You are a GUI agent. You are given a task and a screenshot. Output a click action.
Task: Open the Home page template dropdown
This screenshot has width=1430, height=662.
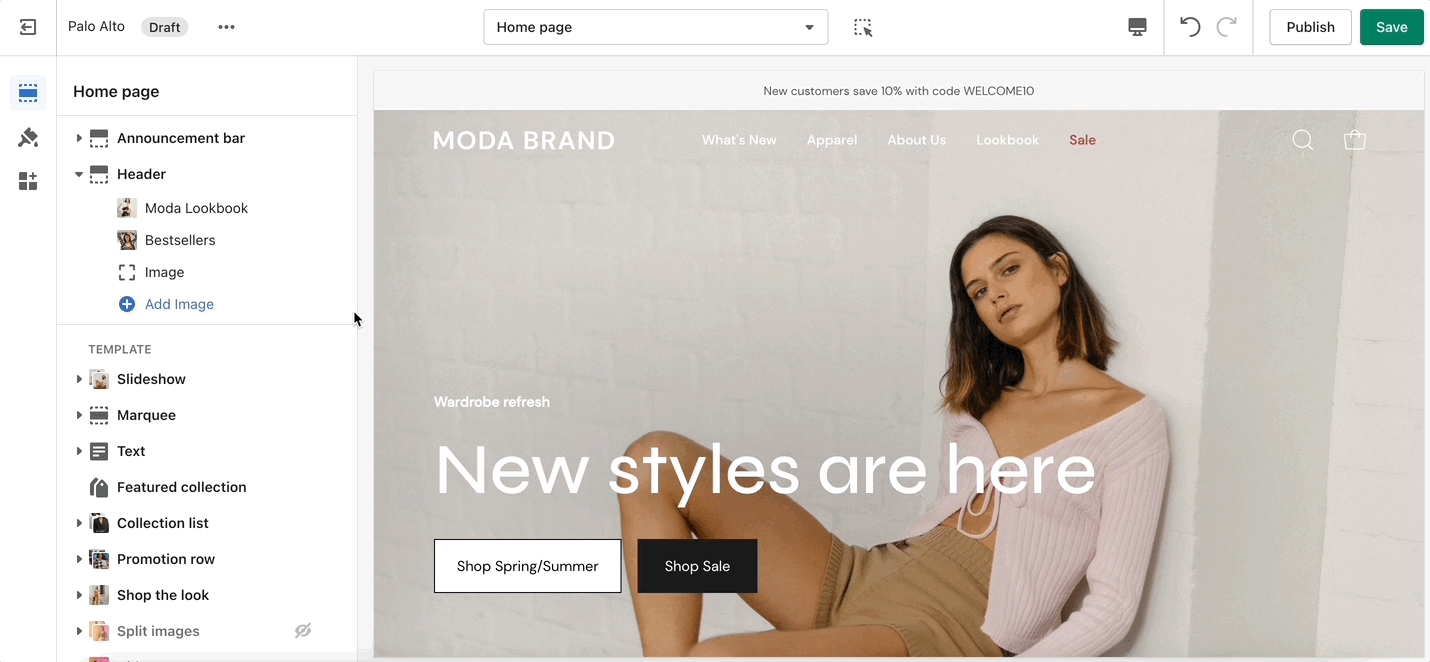point(656,27)
